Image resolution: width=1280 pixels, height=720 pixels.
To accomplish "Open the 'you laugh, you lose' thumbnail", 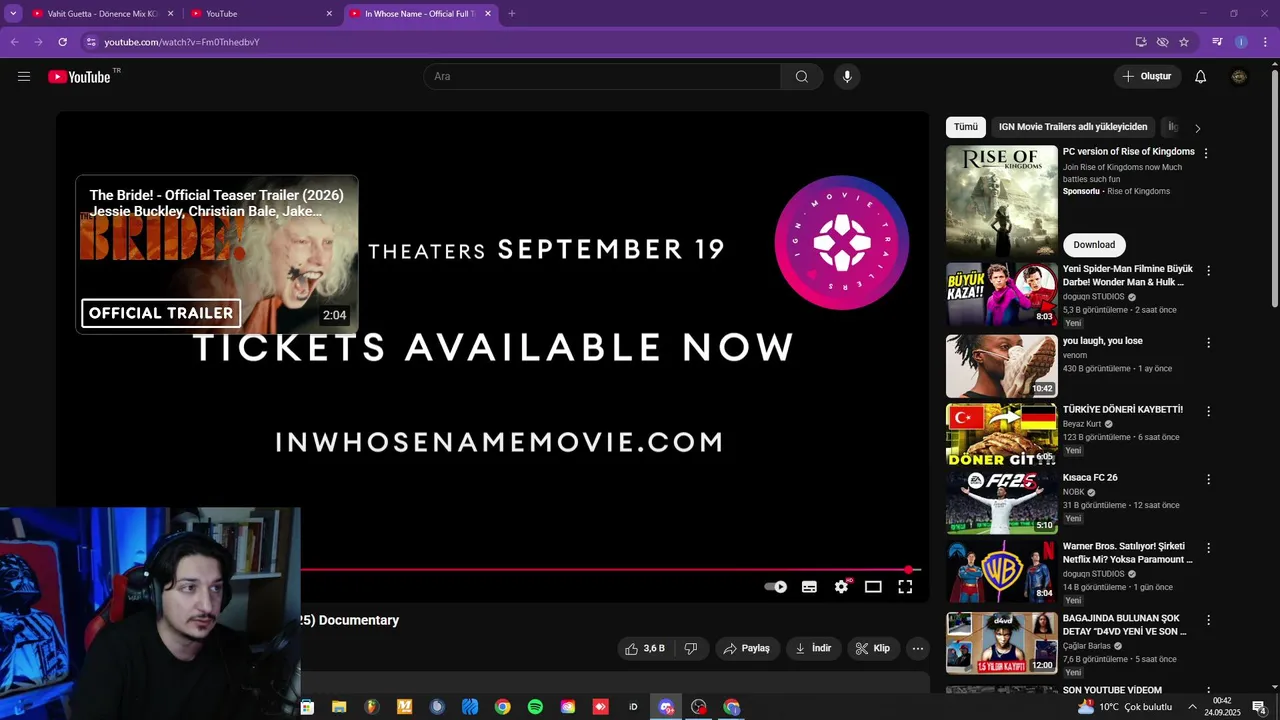I will coord(1002,366).
